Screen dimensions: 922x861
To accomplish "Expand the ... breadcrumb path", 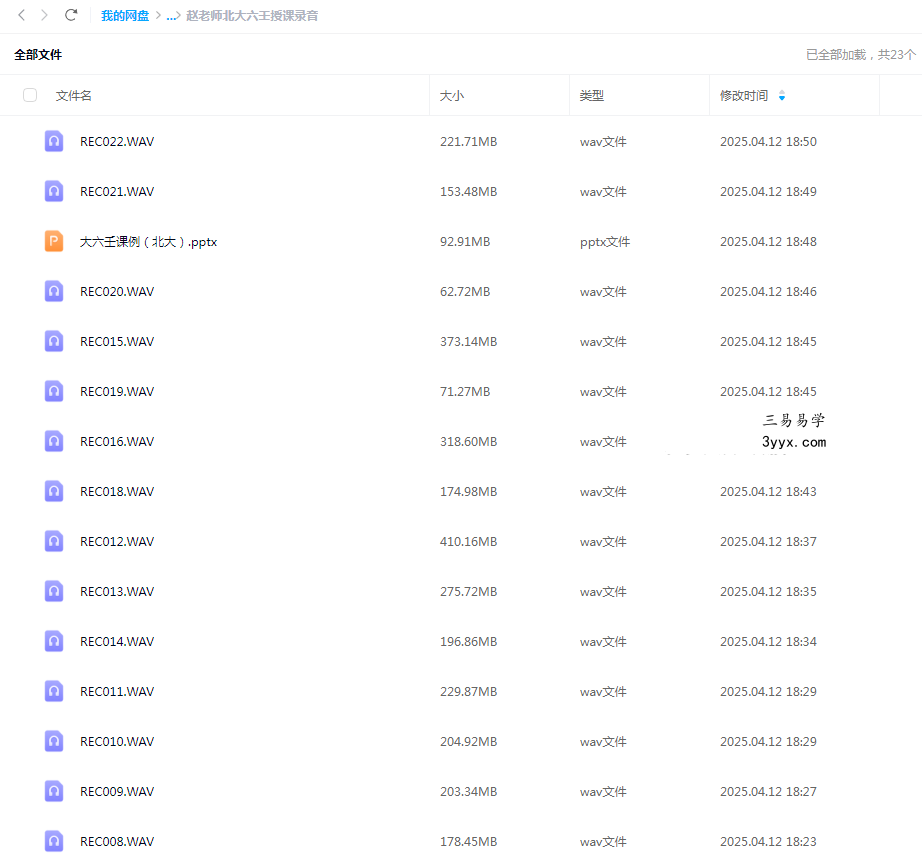I will click(172, 16).
